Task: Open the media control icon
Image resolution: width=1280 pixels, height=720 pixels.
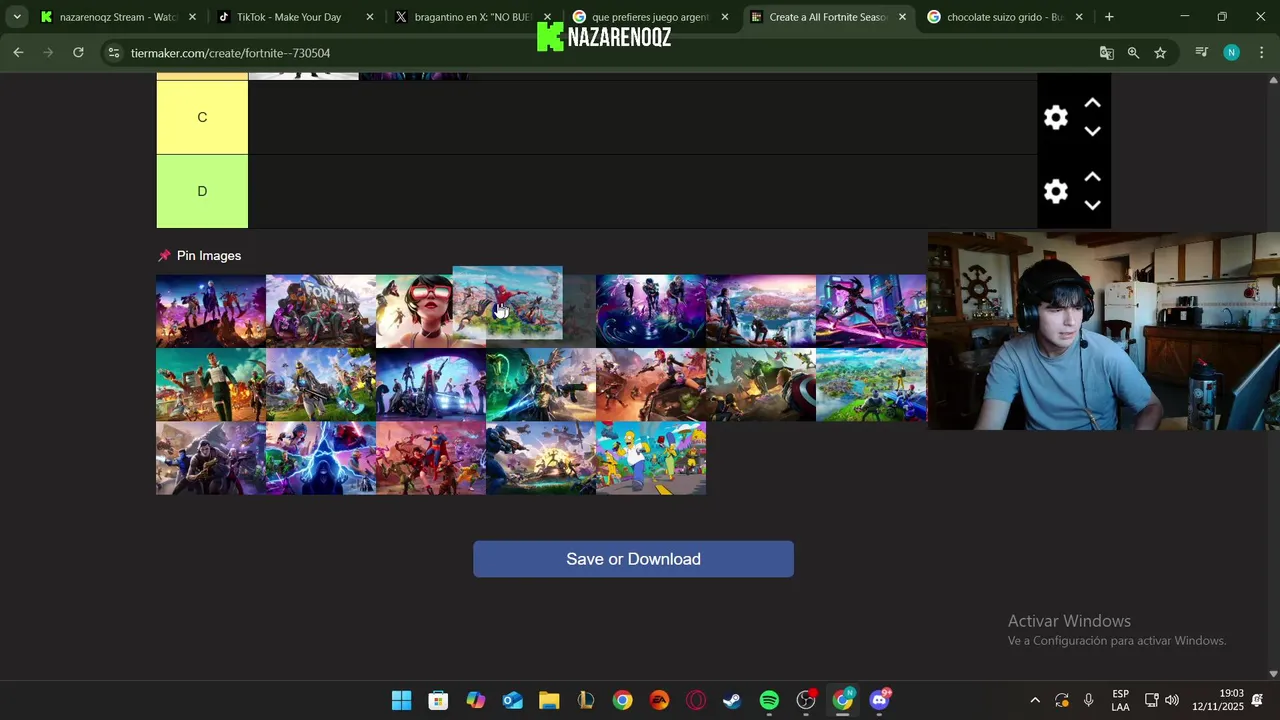Action: (x=1202, y=53)
